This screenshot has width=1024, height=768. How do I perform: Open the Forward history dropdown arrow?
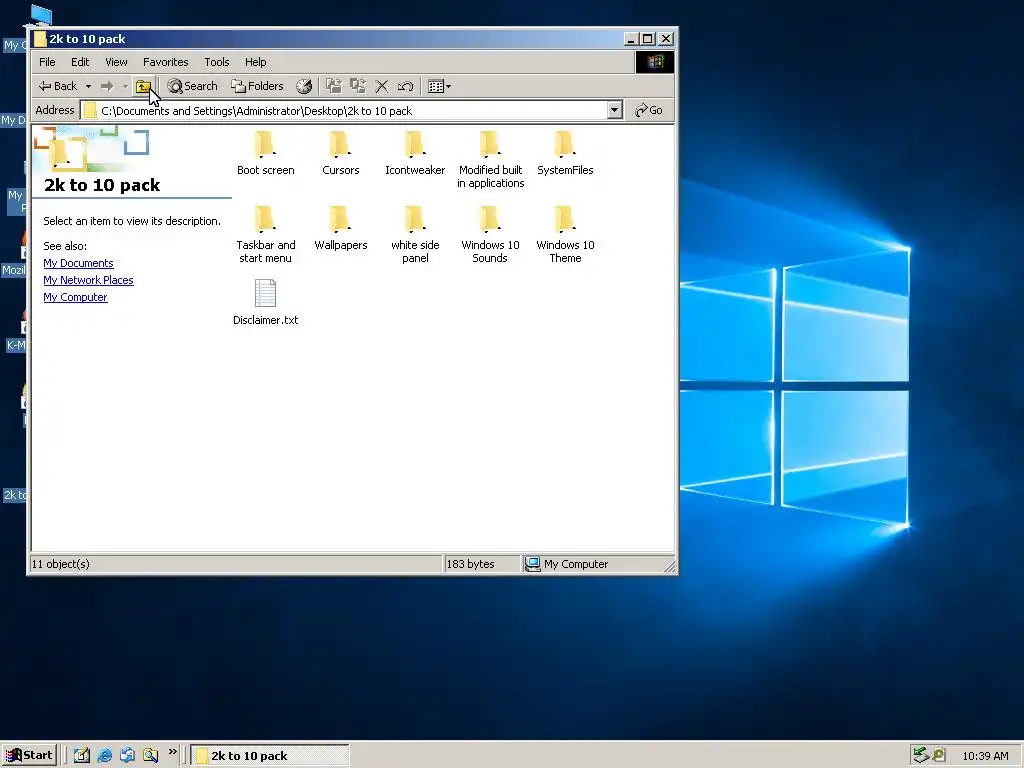click(x=125, y=86)
